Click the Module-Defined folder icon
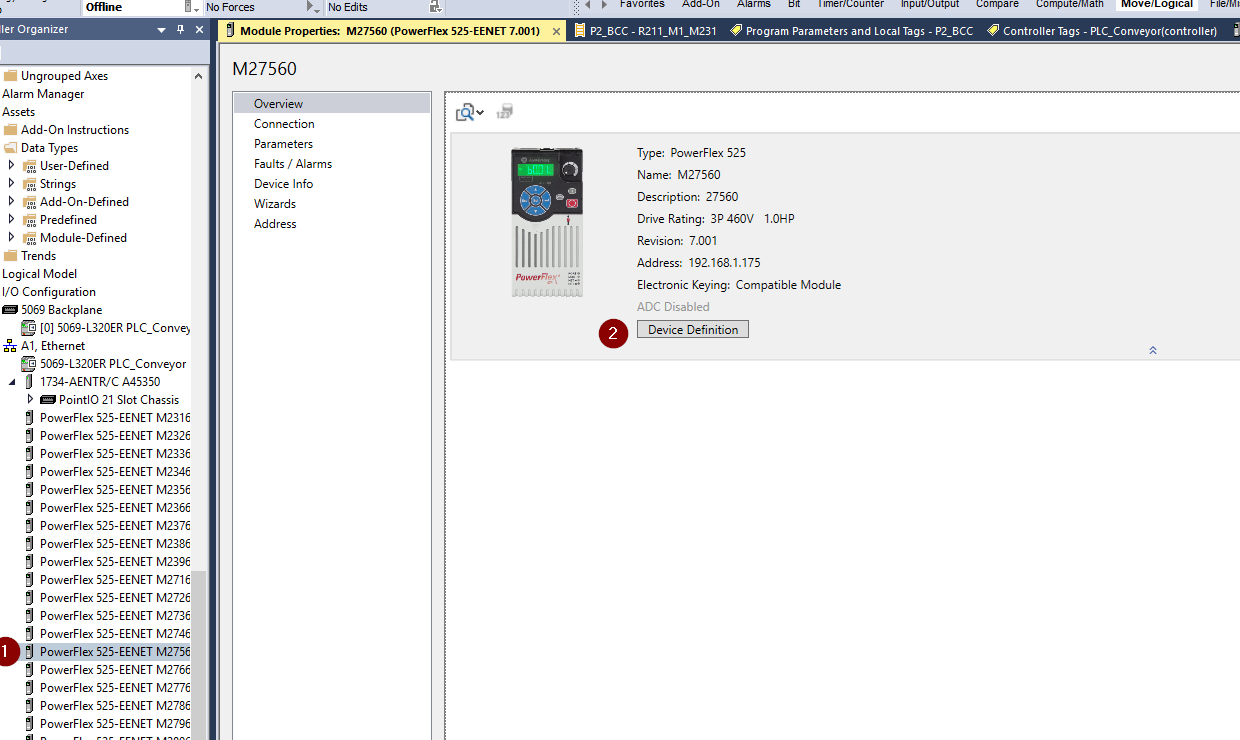Image resolution: width=1240 pixels, height=740 pixels. pyautogui.click(x=29, y=238)
